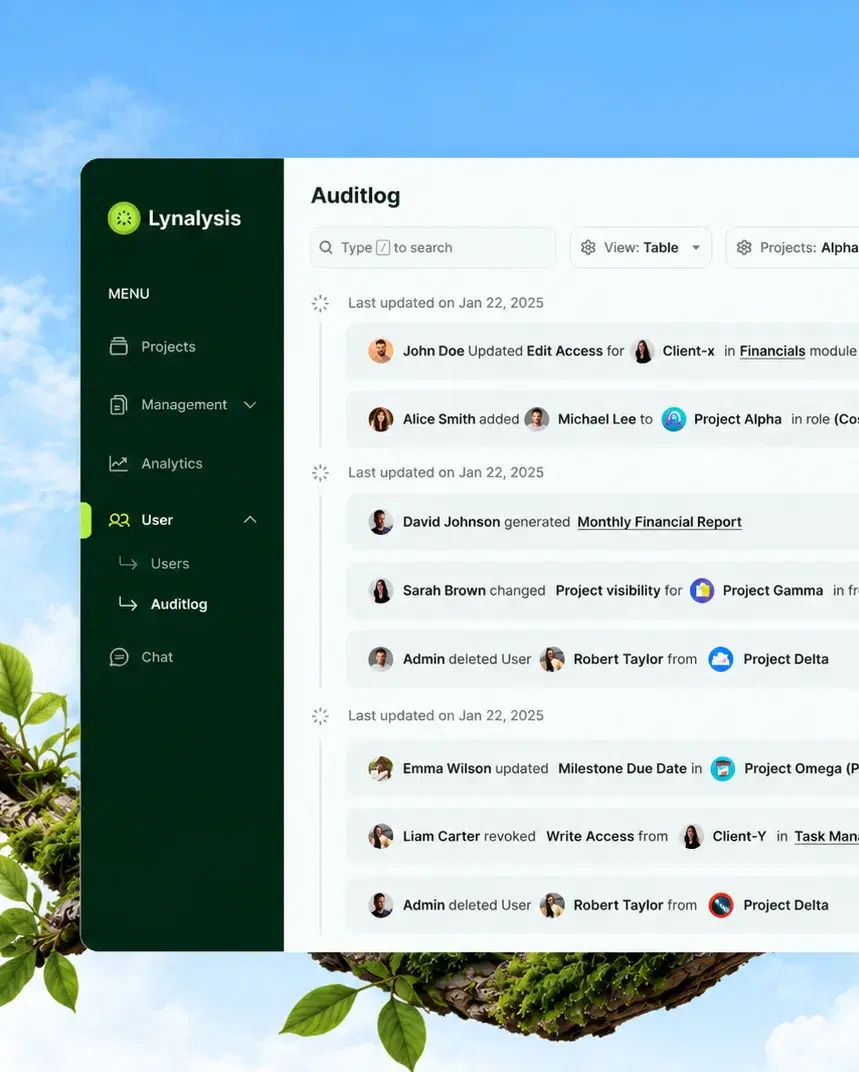
Task: Open the View: Table dropdown
Action: [641, 247]
